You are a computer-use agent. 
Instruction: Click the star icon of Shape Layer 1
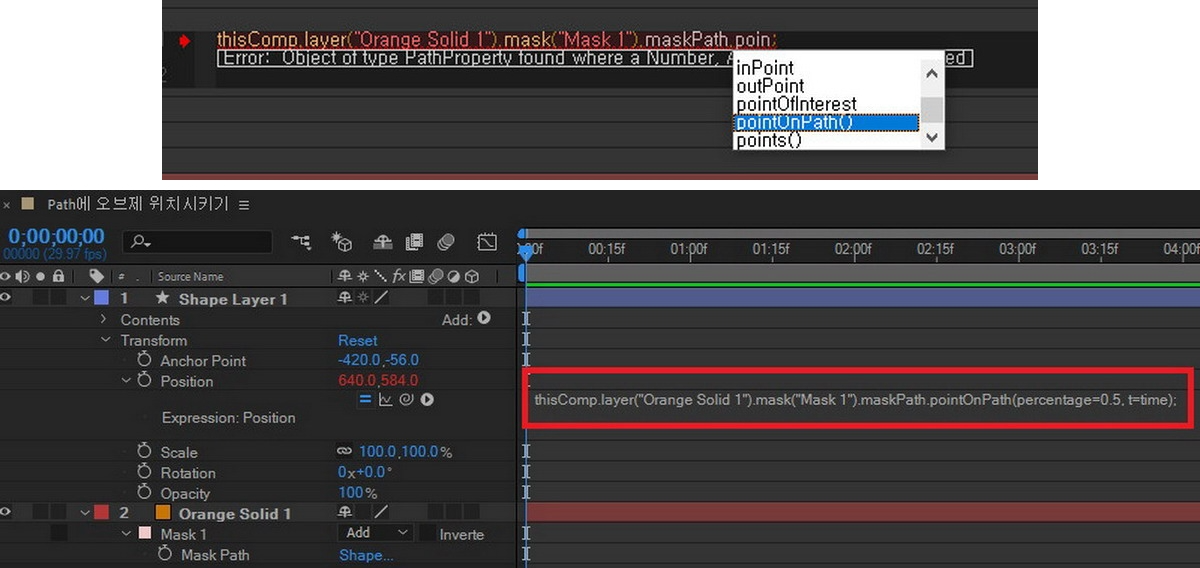(x=162, y=298)
